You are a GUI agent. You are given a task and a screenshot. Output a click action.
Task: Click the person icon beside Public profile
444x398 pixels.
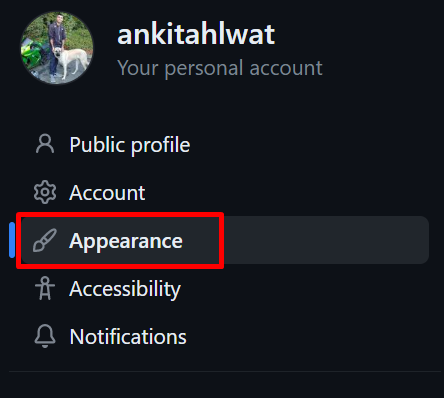pyautogui.click(x=45, y=144)
